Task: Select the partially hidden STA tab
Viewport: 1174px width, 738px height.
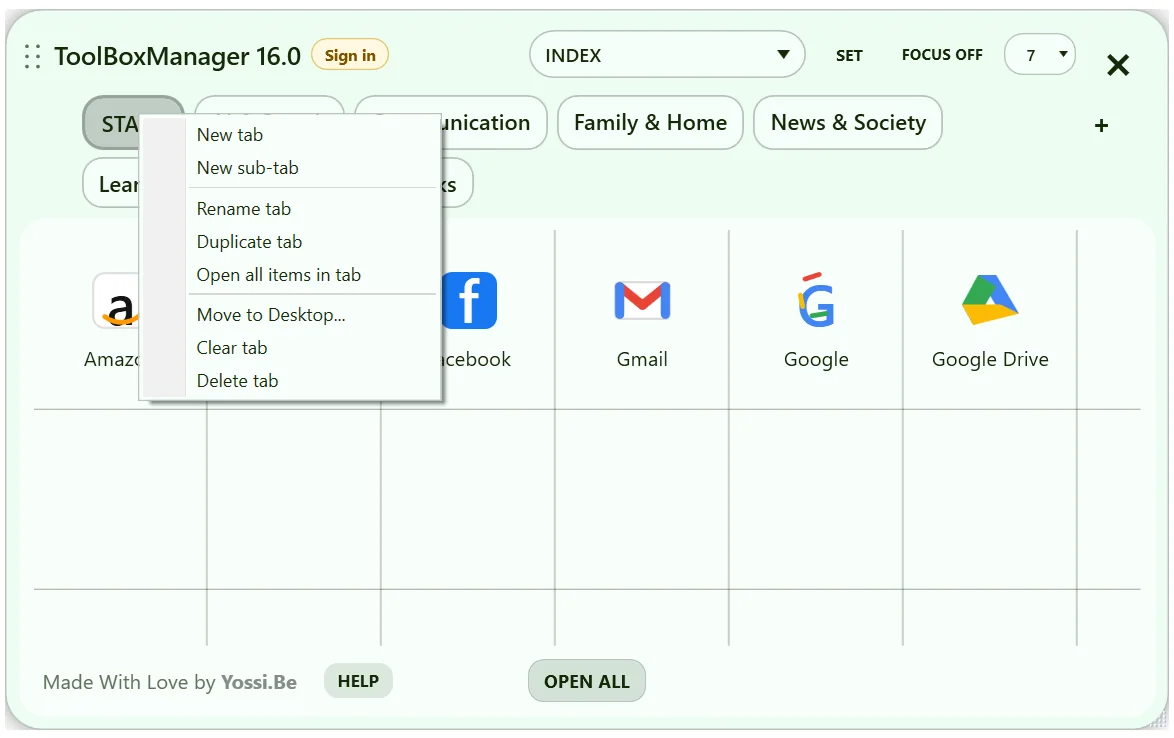Action: click(x=112, y=123)
